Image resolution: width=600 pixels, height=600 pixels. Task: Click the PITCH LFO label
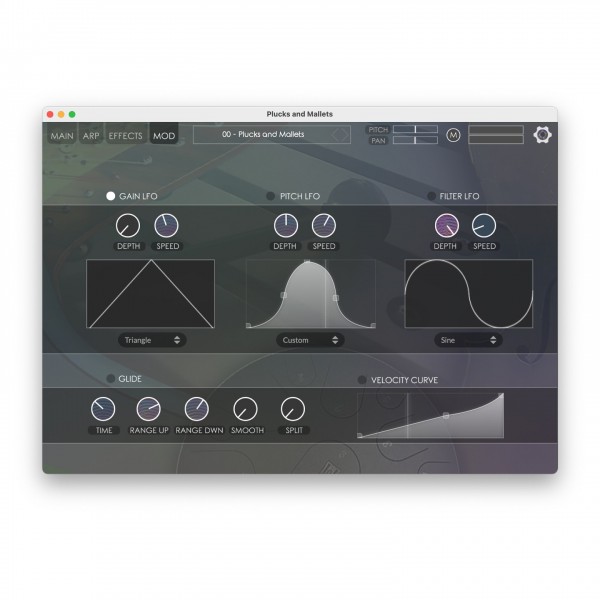click(x=300, y=196)
